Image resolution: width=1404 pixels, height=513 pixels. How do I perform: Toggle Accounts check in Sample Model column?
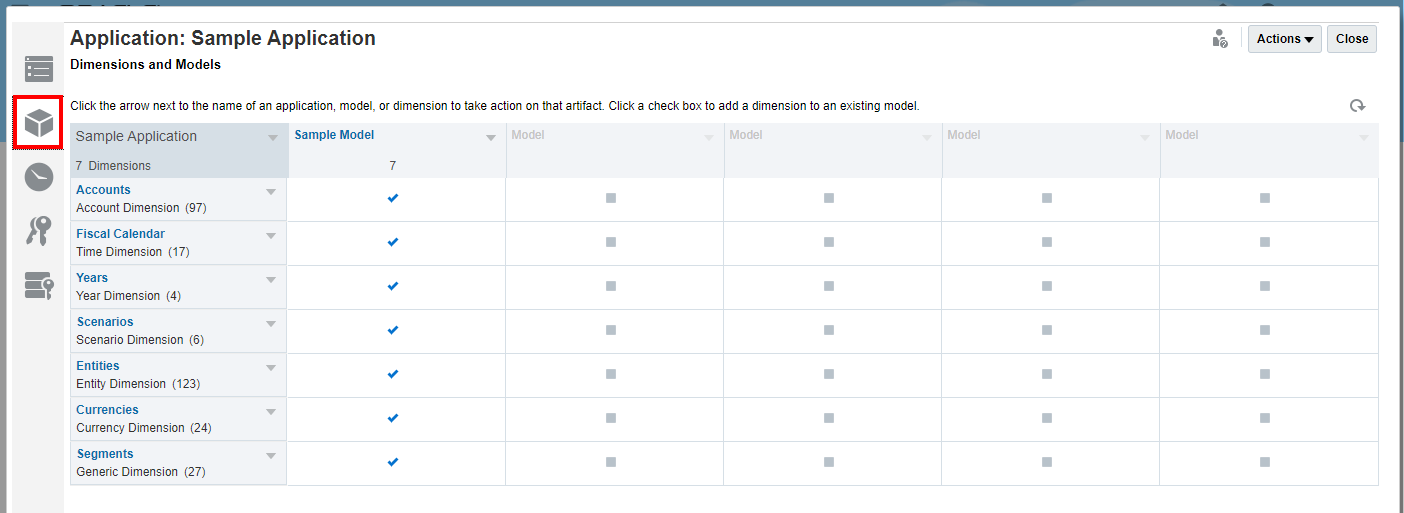tap(393, 198)
